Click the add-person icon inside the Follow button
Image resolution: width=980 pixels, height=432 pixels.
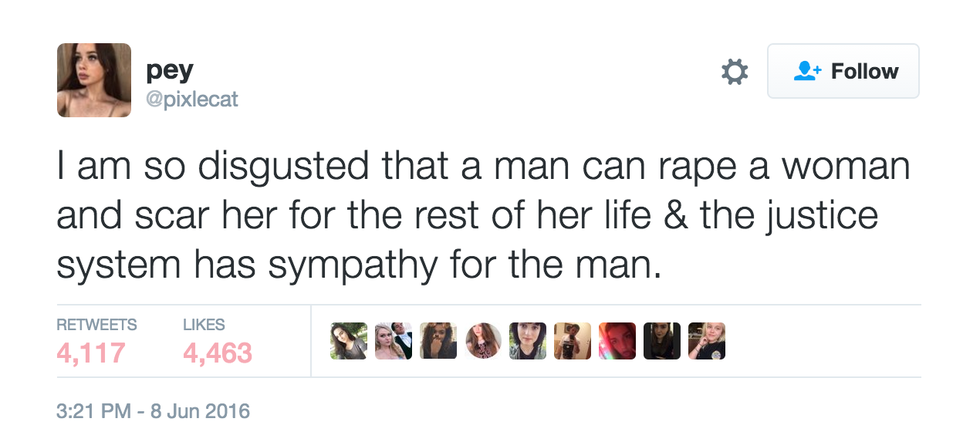[x=806, y=72]
